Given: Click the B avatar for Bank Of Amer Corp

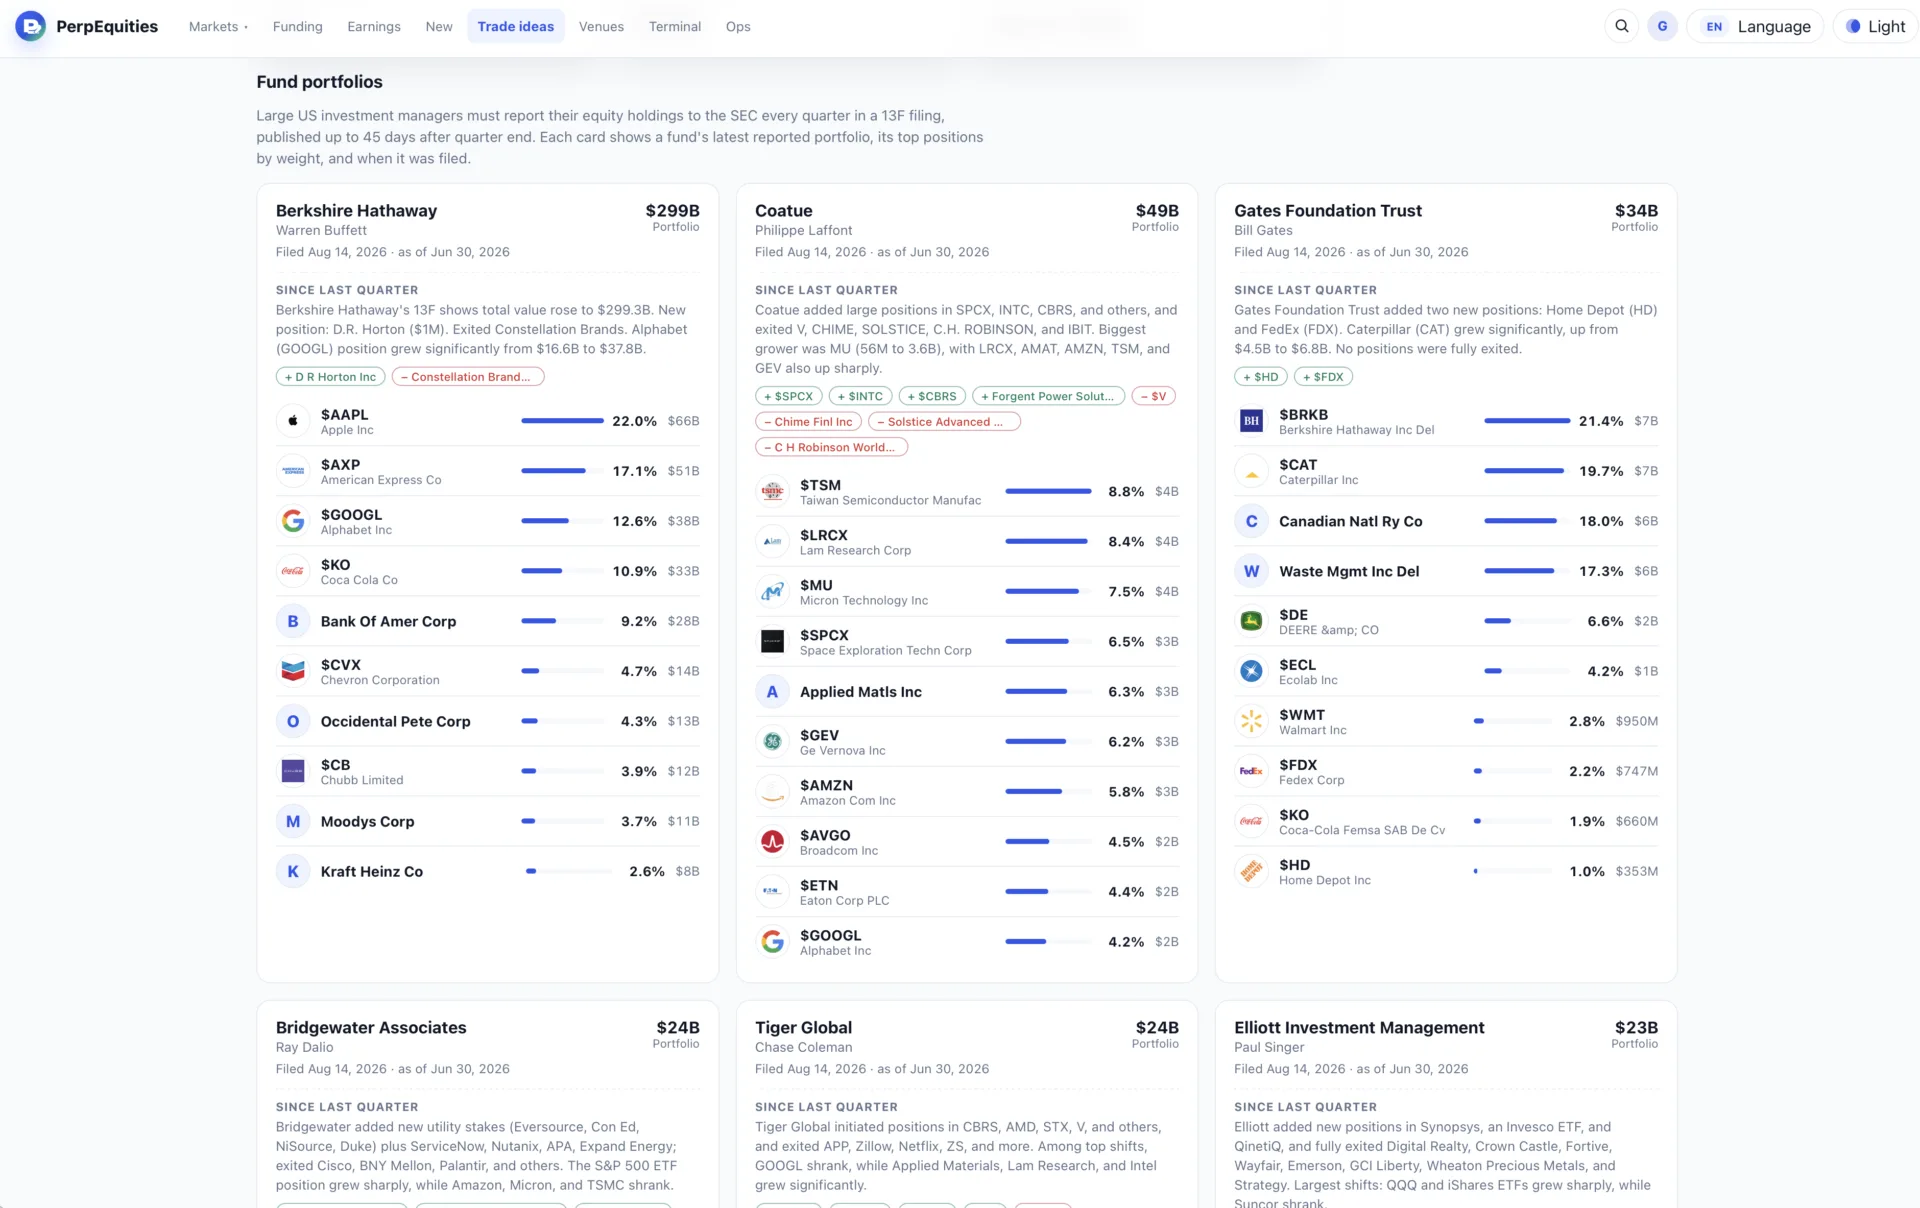Looking at the screenshot, I should point(293,621).
